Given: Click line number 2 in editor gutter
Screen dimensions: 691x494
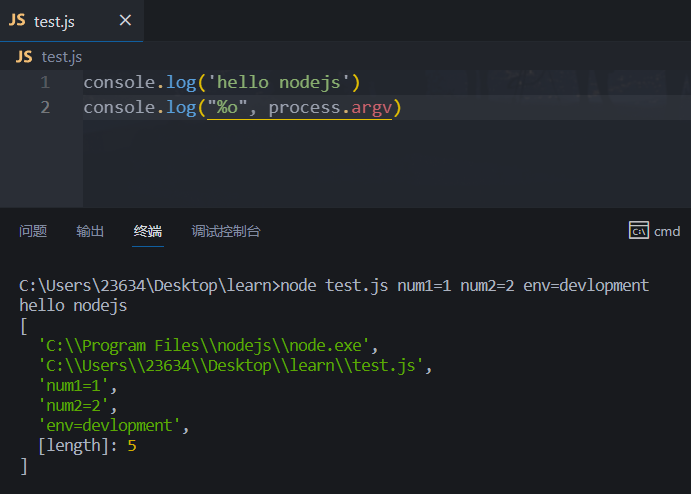Looking at the screenshot, I should click(45, 108).
